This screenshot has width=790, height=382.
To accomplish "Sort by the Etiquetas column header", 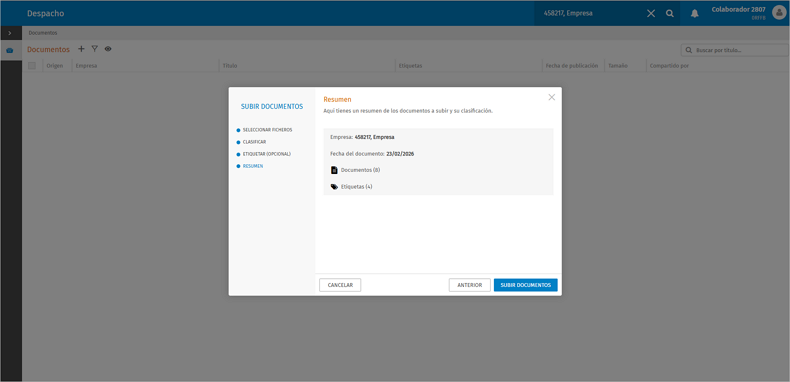I will pos(411,66).
